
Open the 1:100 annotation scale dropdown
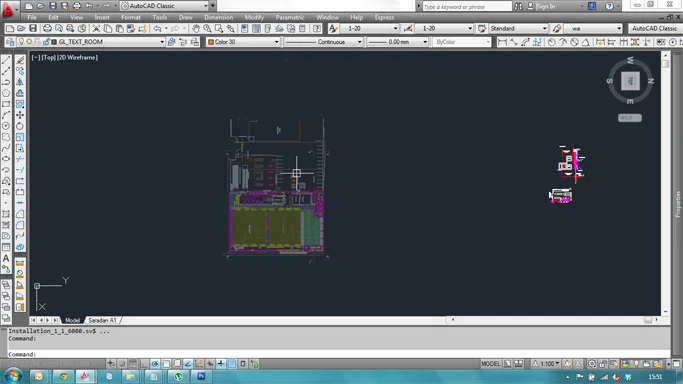547,364
